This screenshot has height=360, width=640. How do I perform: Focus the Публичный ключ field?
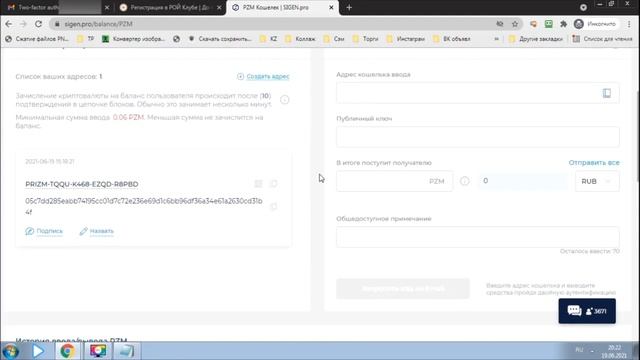pyautogui.click(x=478, y=137)
